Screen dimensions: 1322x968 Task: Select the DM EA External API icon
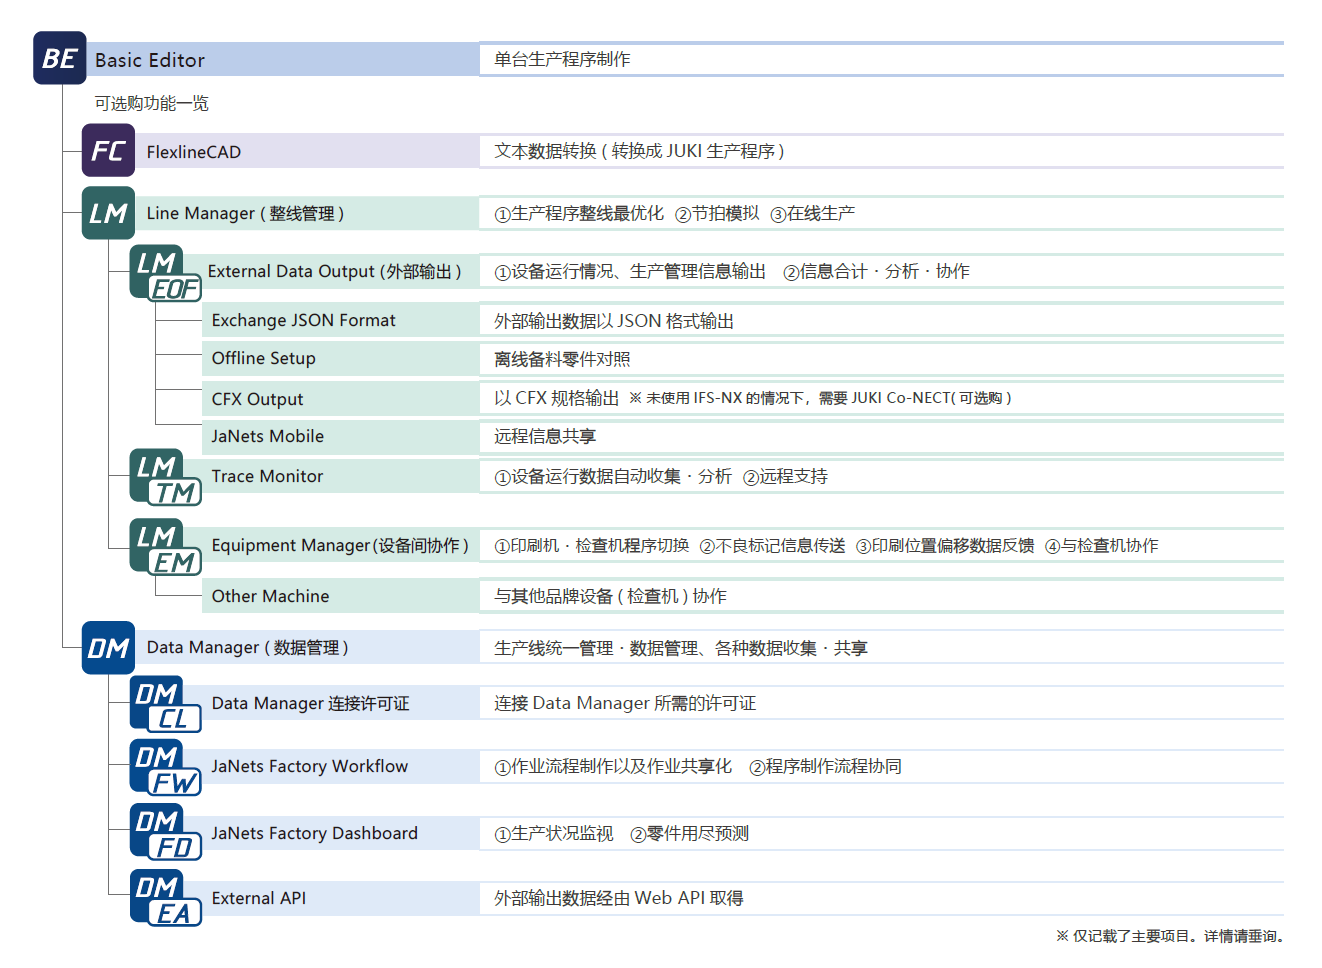(165, 899)
